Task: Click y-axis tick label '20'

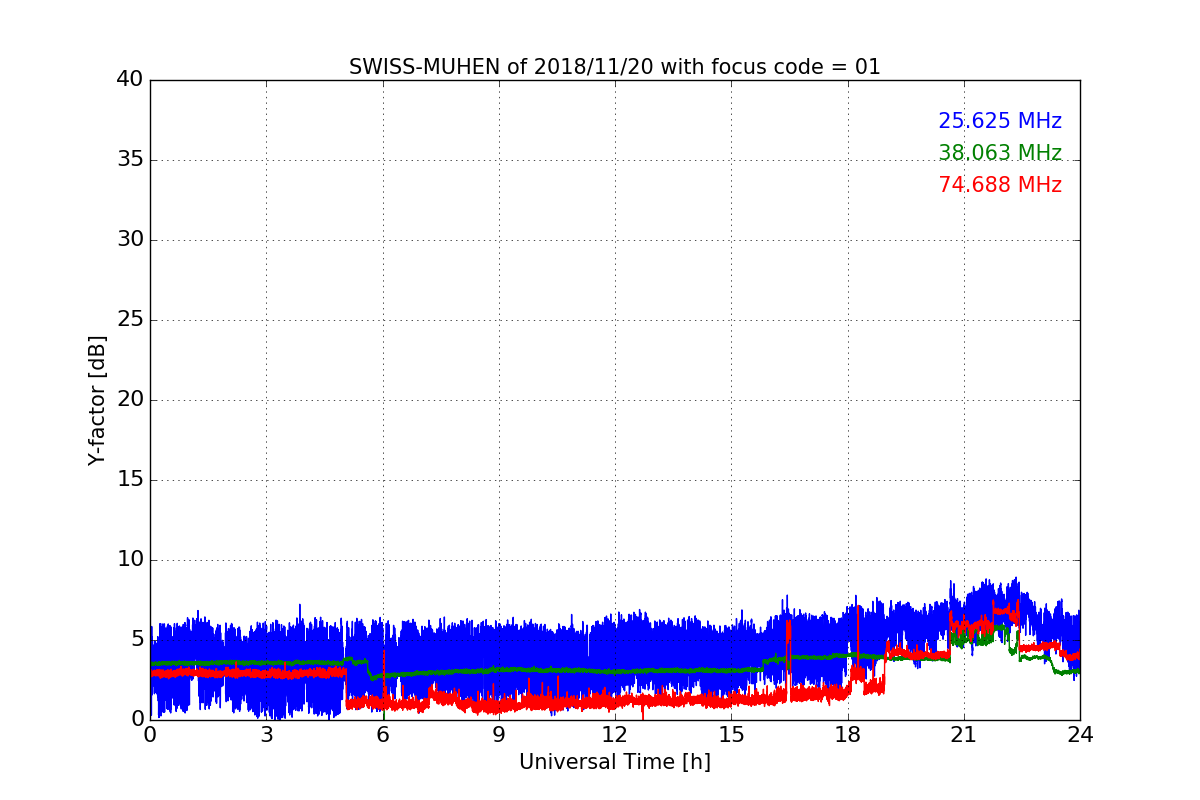Action: [x=130, y=400]
